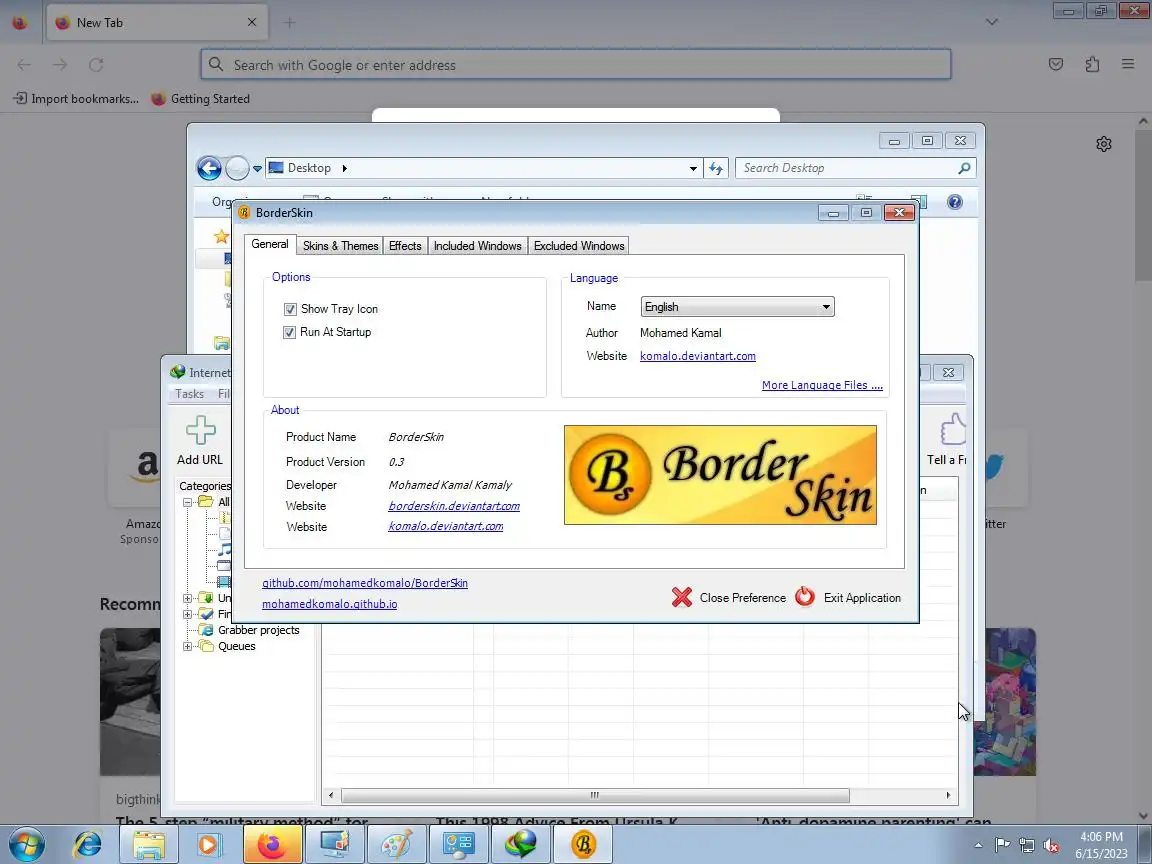Click the Firefox address search bar
Screen dimensions: 1152x864
[x=576, y=65]
